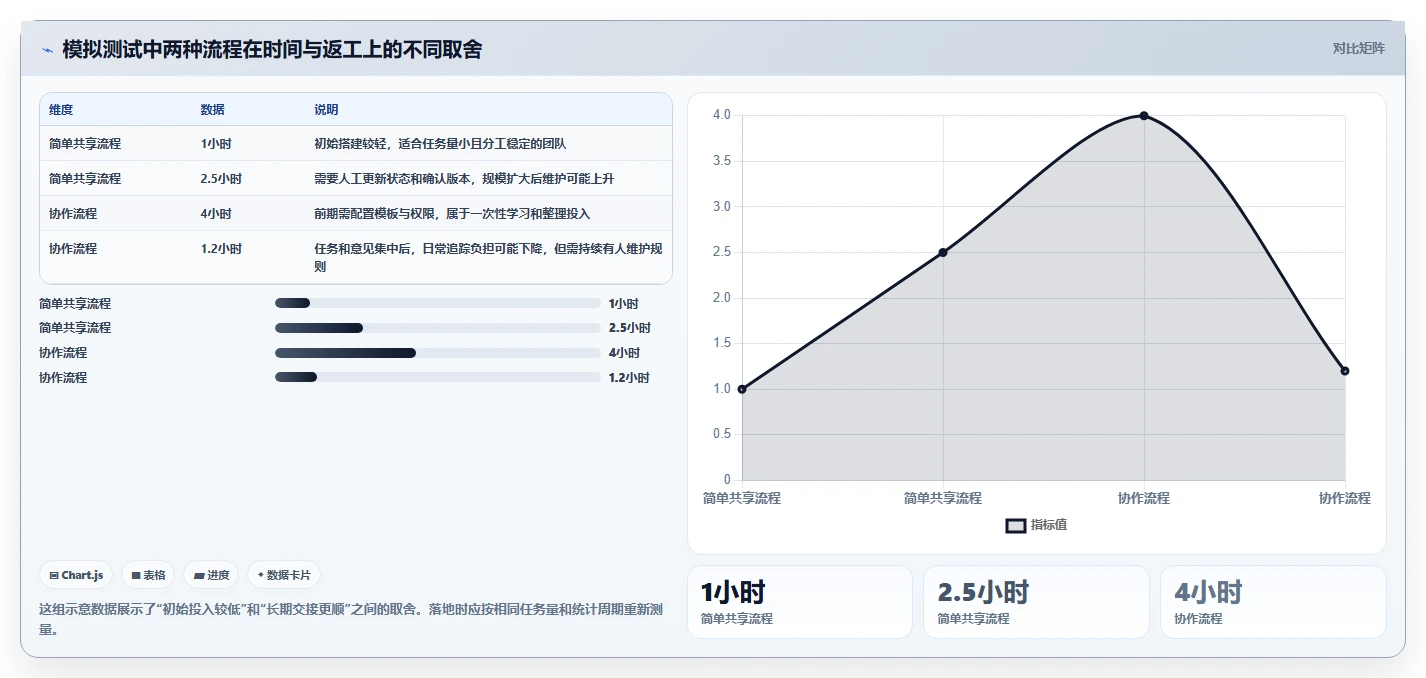Click the 对比矩阵 label in header
Viewport: 1426px width, 678px height.
click(1358, 49)
